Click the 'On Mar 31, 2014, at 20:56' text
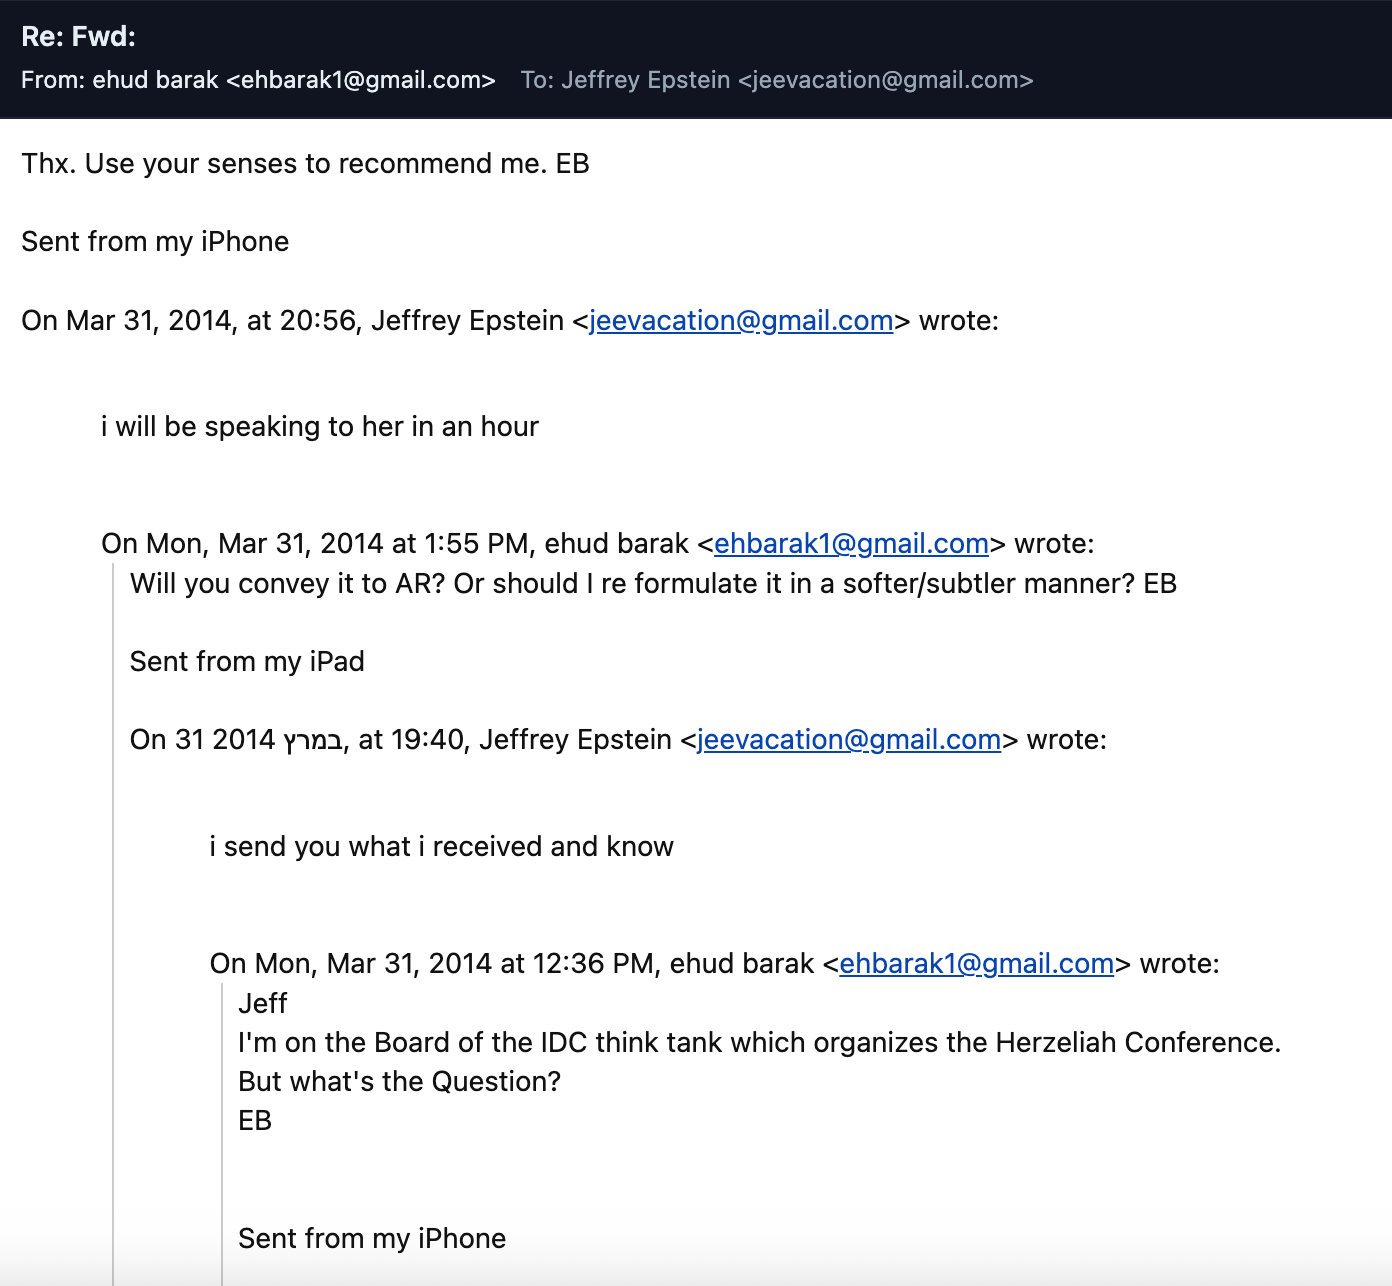This screenshot has width=1392, height=1286. (x=189, y=320)
